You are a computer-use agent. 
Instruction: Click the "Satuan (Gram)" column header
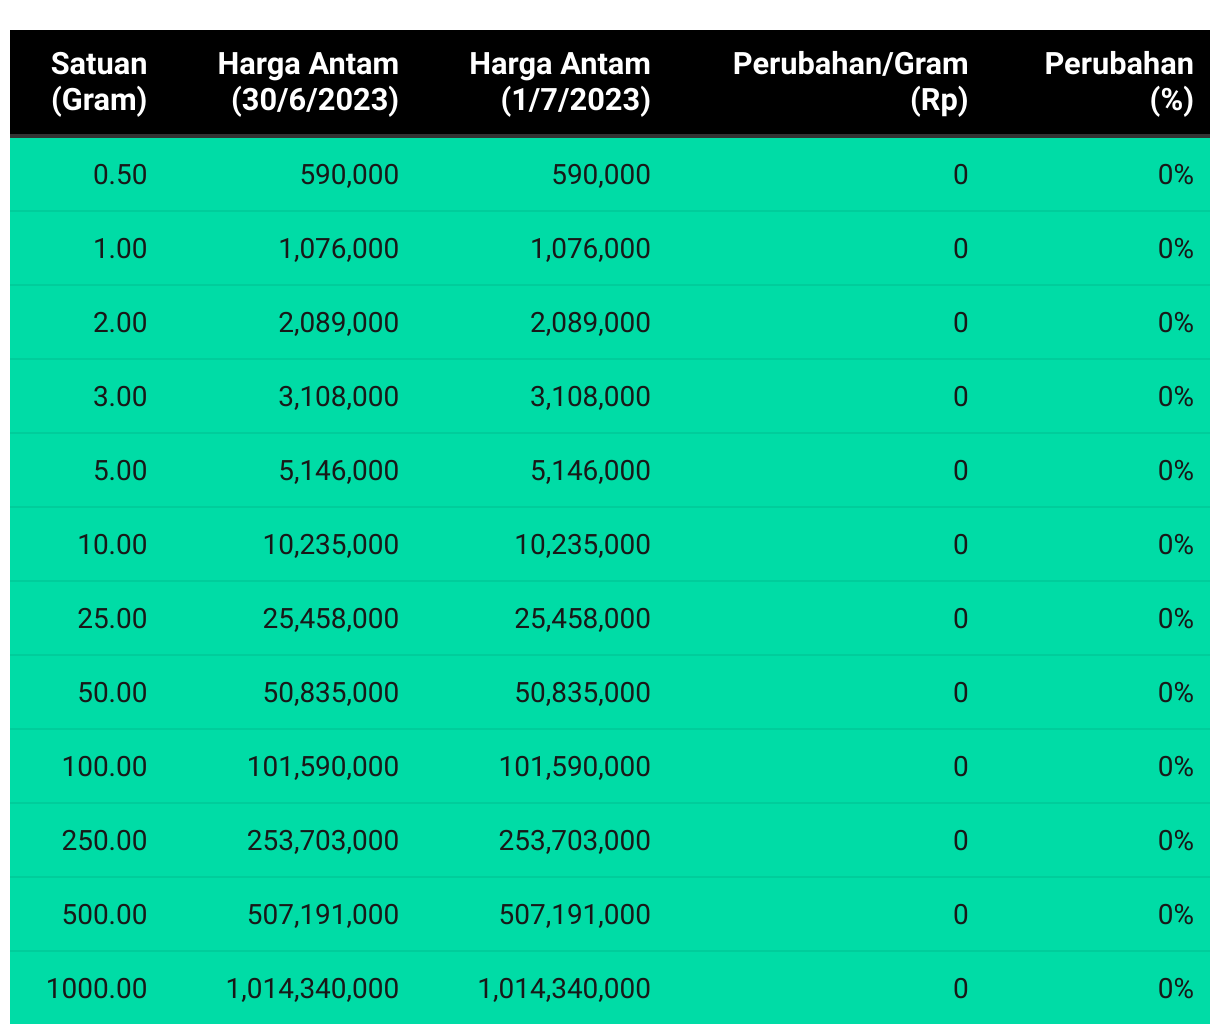tap(99, 82)
